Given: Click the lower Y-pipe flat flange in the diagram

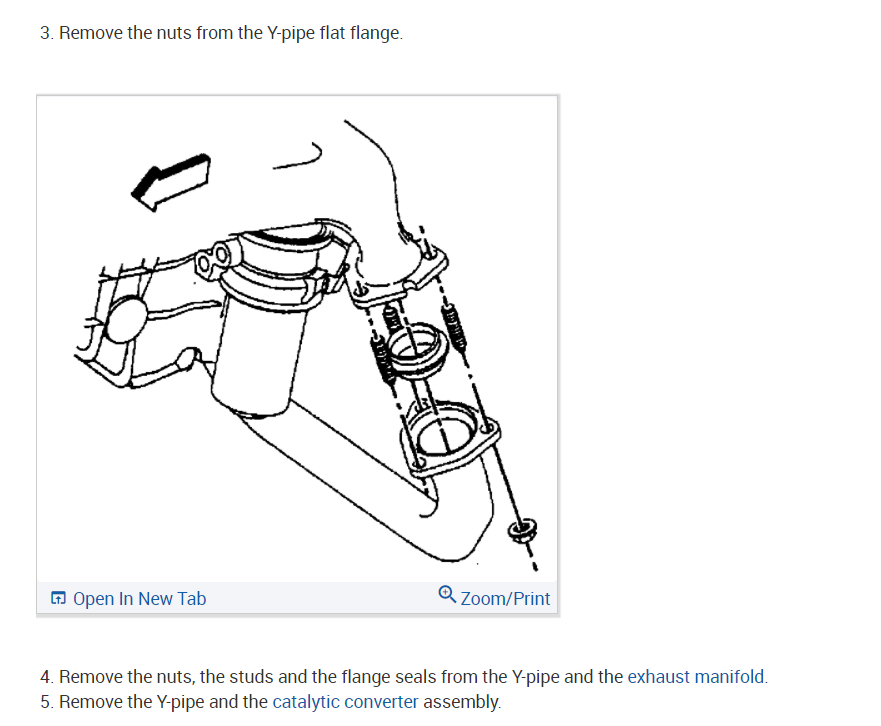Looking at the screenshot, I should [448, 439].
